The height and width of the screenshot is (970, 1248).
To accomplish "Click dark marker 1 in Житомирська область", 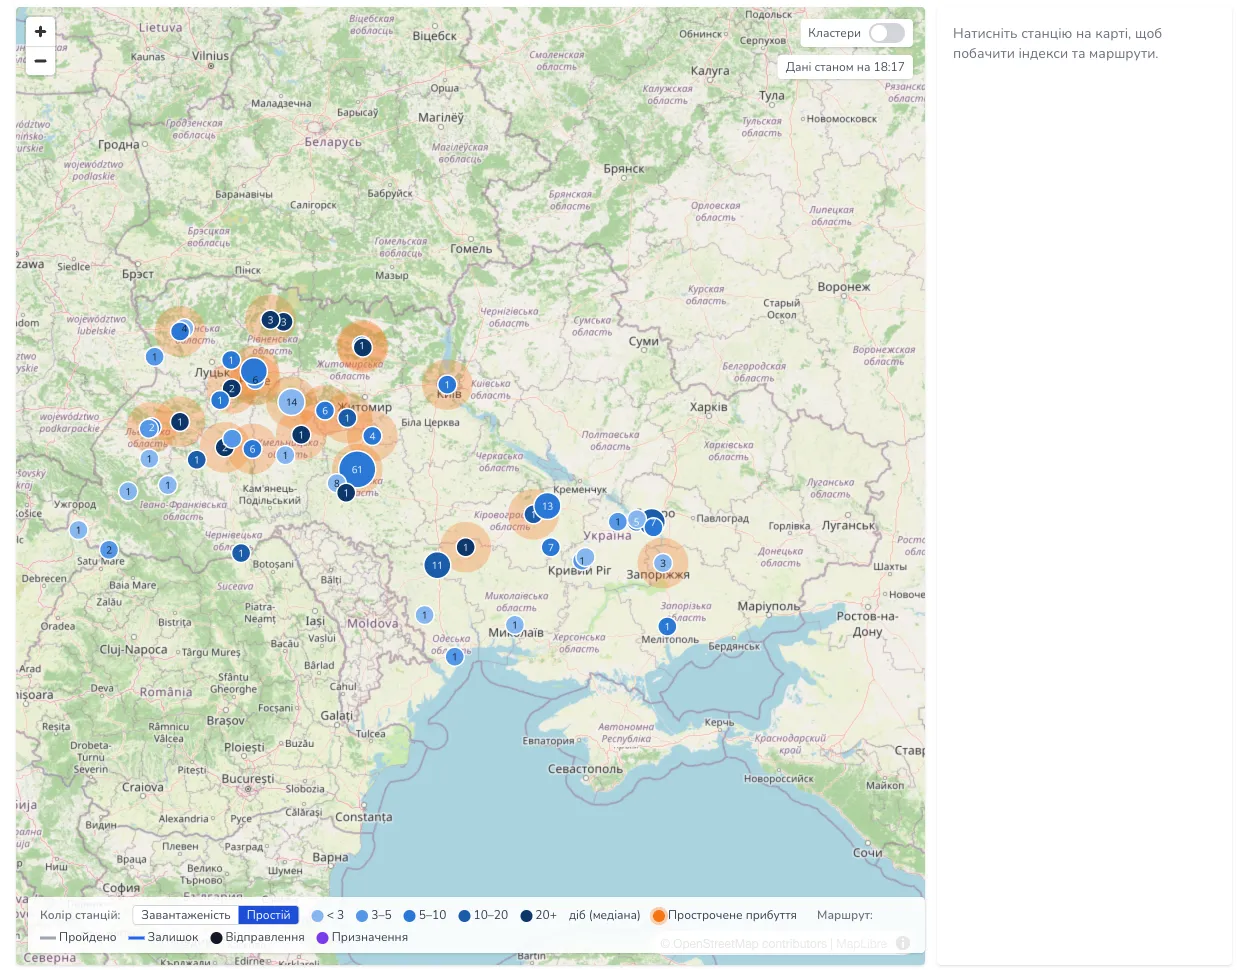I will 362,347.
